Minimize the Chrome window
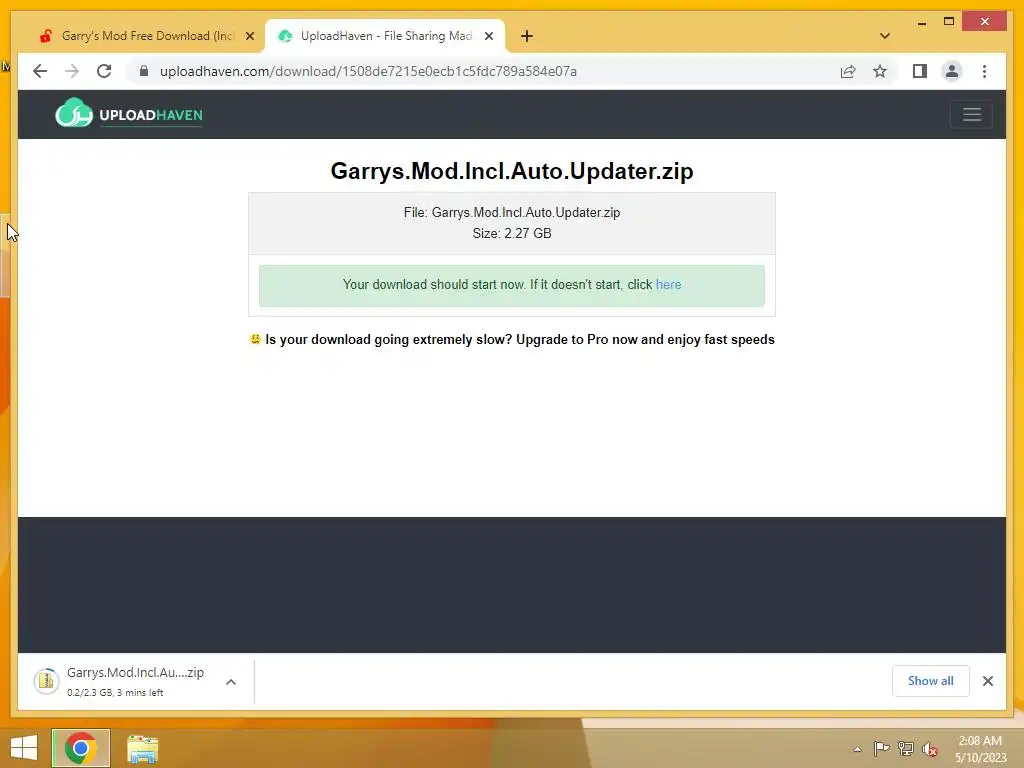The width and height of the screenshot is (1024, 768). point(921,22)
